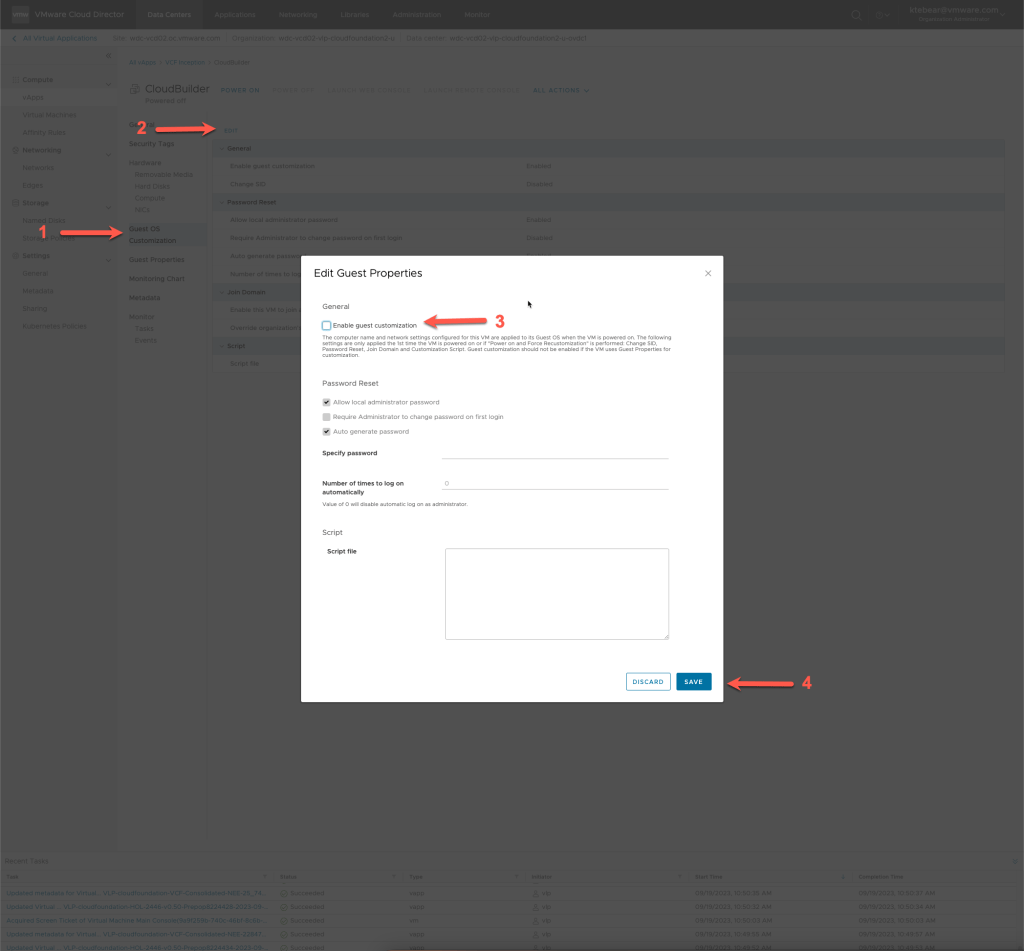Open the Data Centers menu
Image resolution: width=1024 pixels, height=951 pixels.
pos(169,14)
